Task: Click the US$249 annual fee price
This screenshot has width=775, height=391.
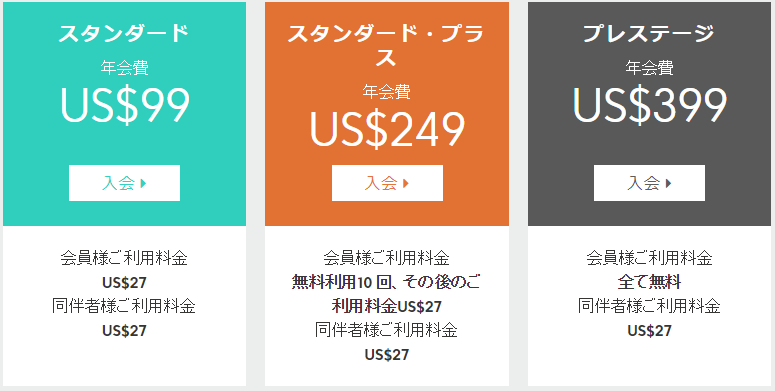Action: coord(387,129)
